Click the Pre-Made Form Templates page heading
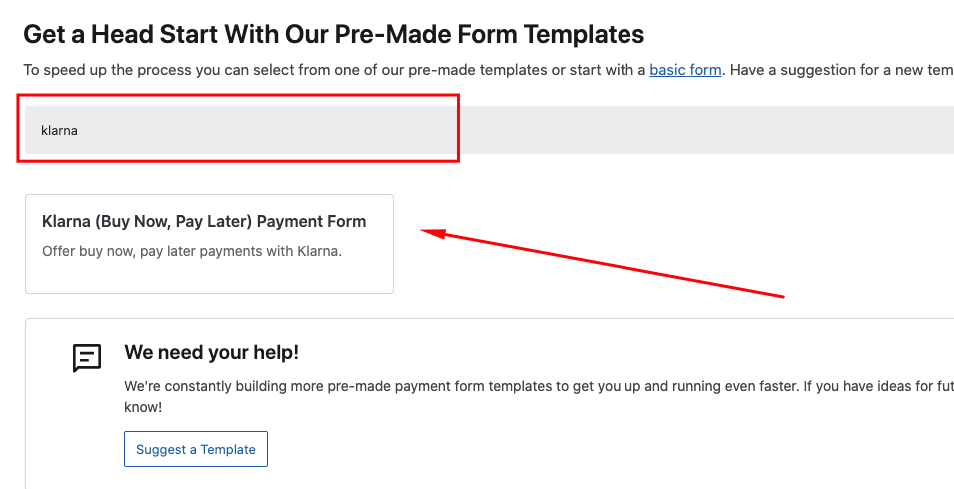 point(333,34)
